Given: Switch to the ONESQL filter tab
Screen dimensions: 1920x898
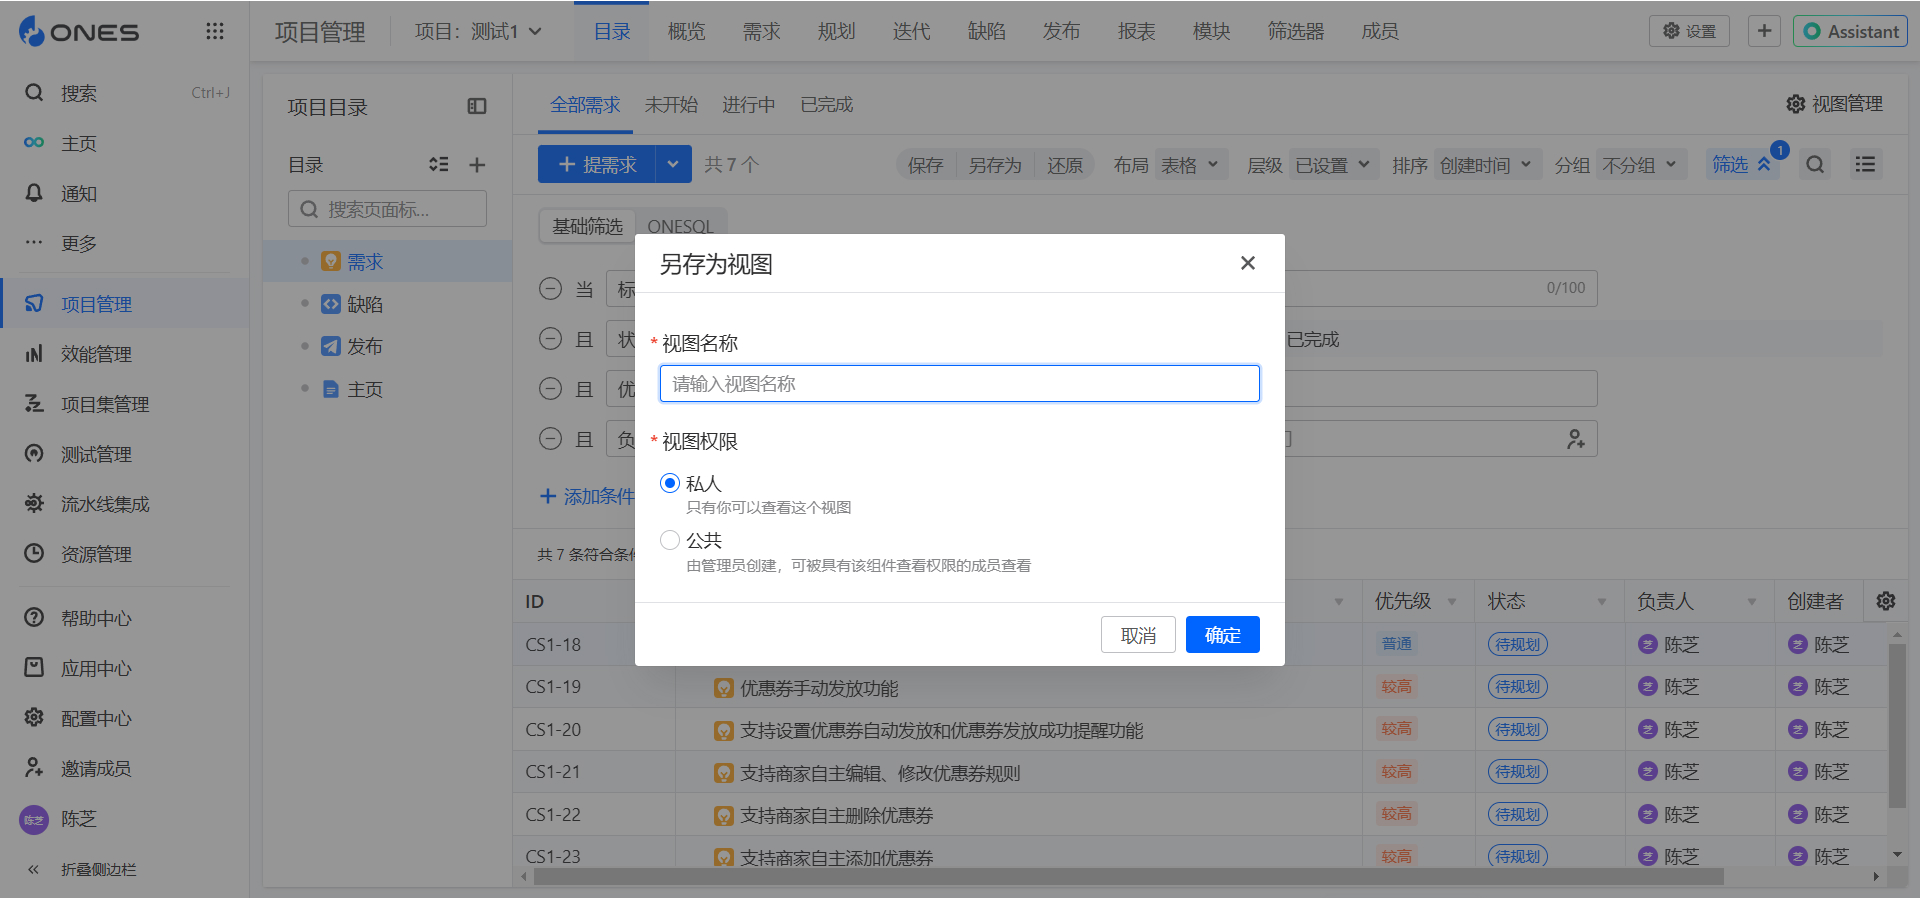Looking at the screenshot, I should click(x=680, y=227).
